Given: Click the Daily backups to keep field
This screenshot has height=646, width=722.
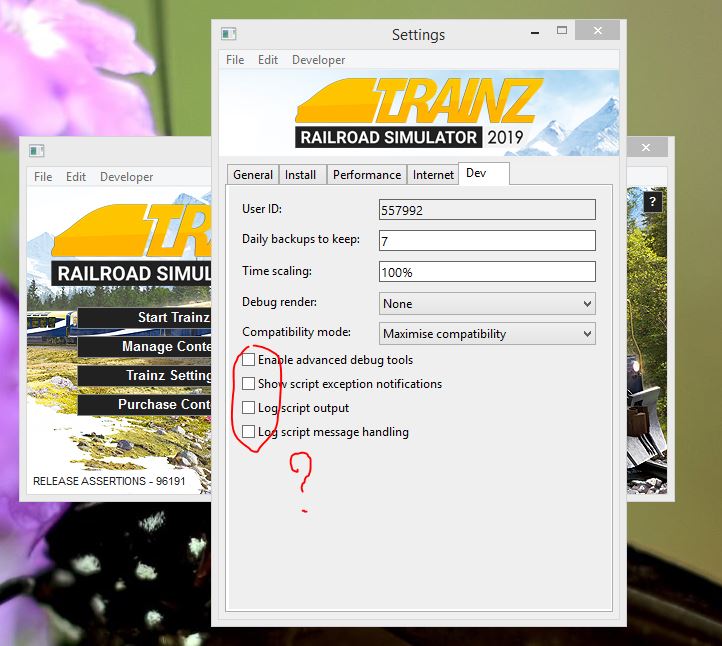Looking at the screenshot, I should point(487,240).
